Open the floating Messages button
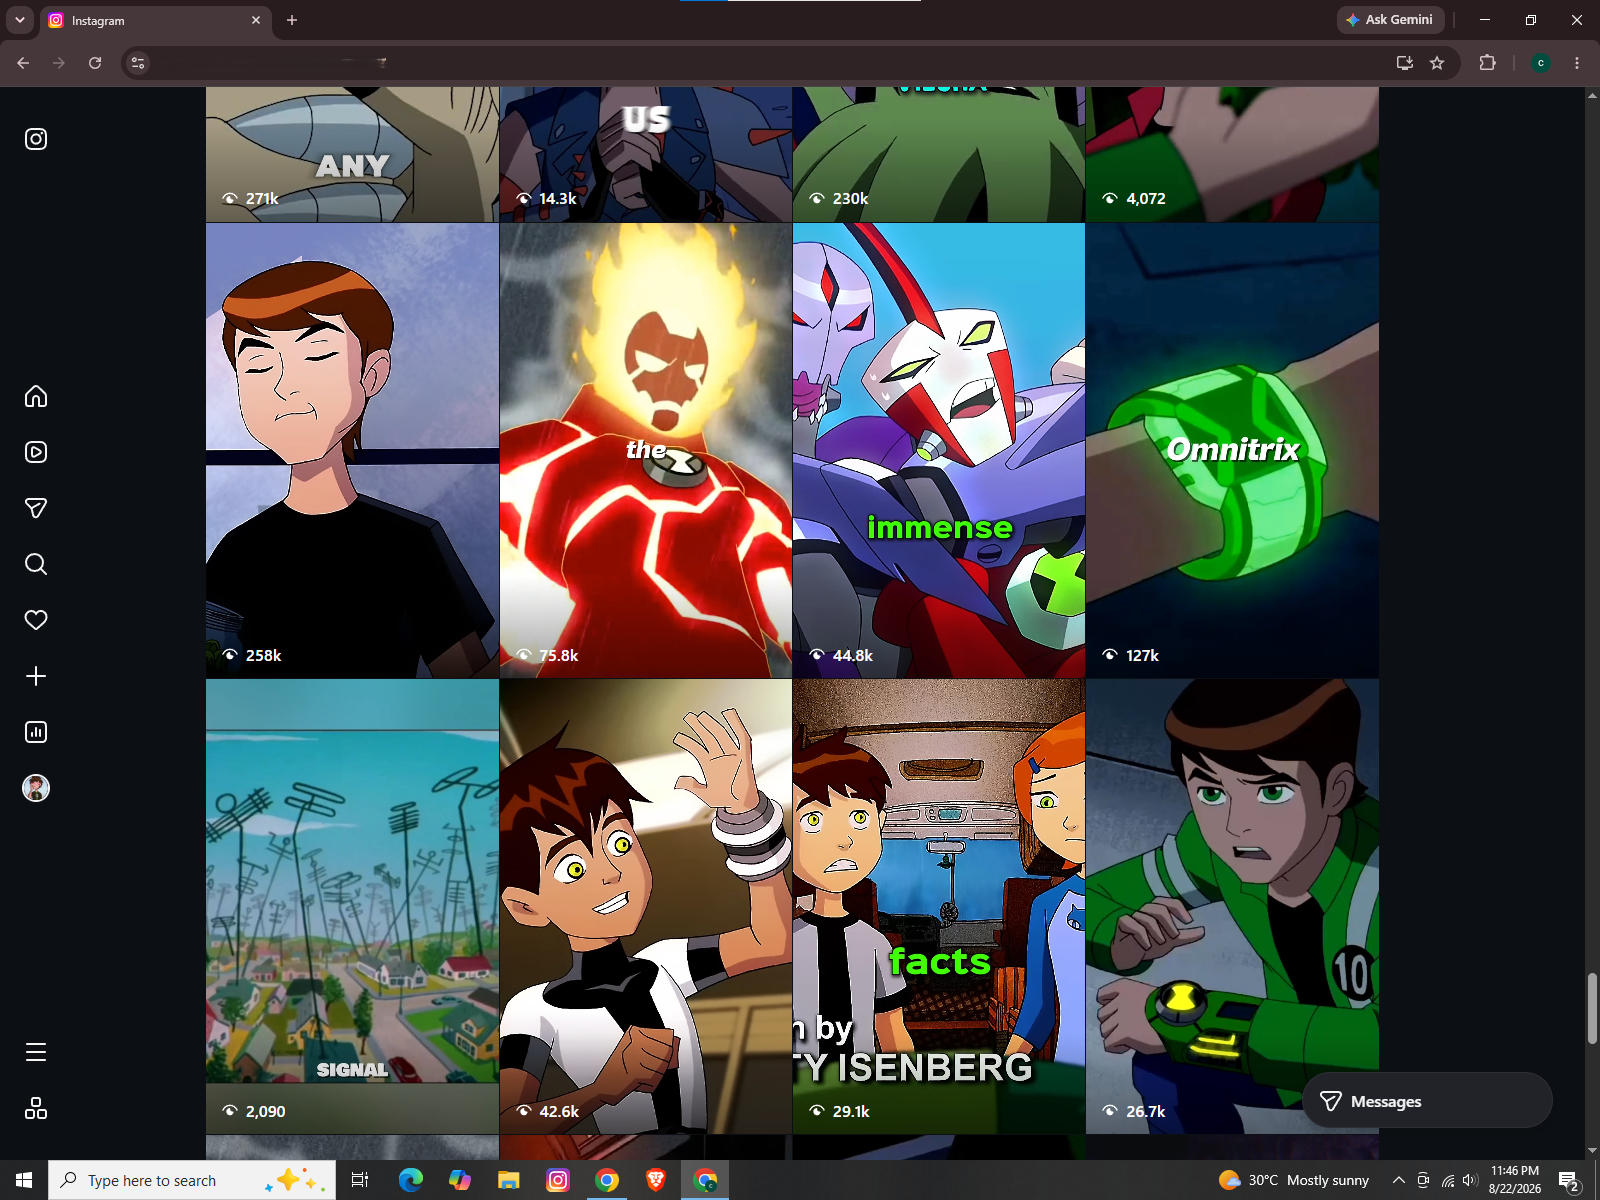This screenshot has width=1600, height=1200. click(x=1427, y=1101)
